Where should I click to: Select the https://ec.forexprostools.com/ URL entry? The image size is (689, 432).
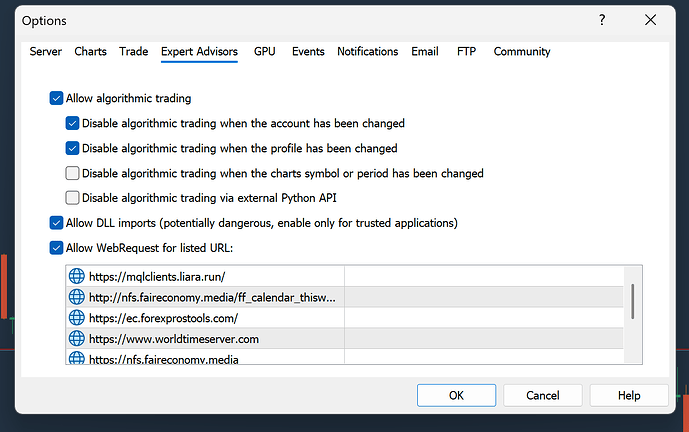click(344, 318)
